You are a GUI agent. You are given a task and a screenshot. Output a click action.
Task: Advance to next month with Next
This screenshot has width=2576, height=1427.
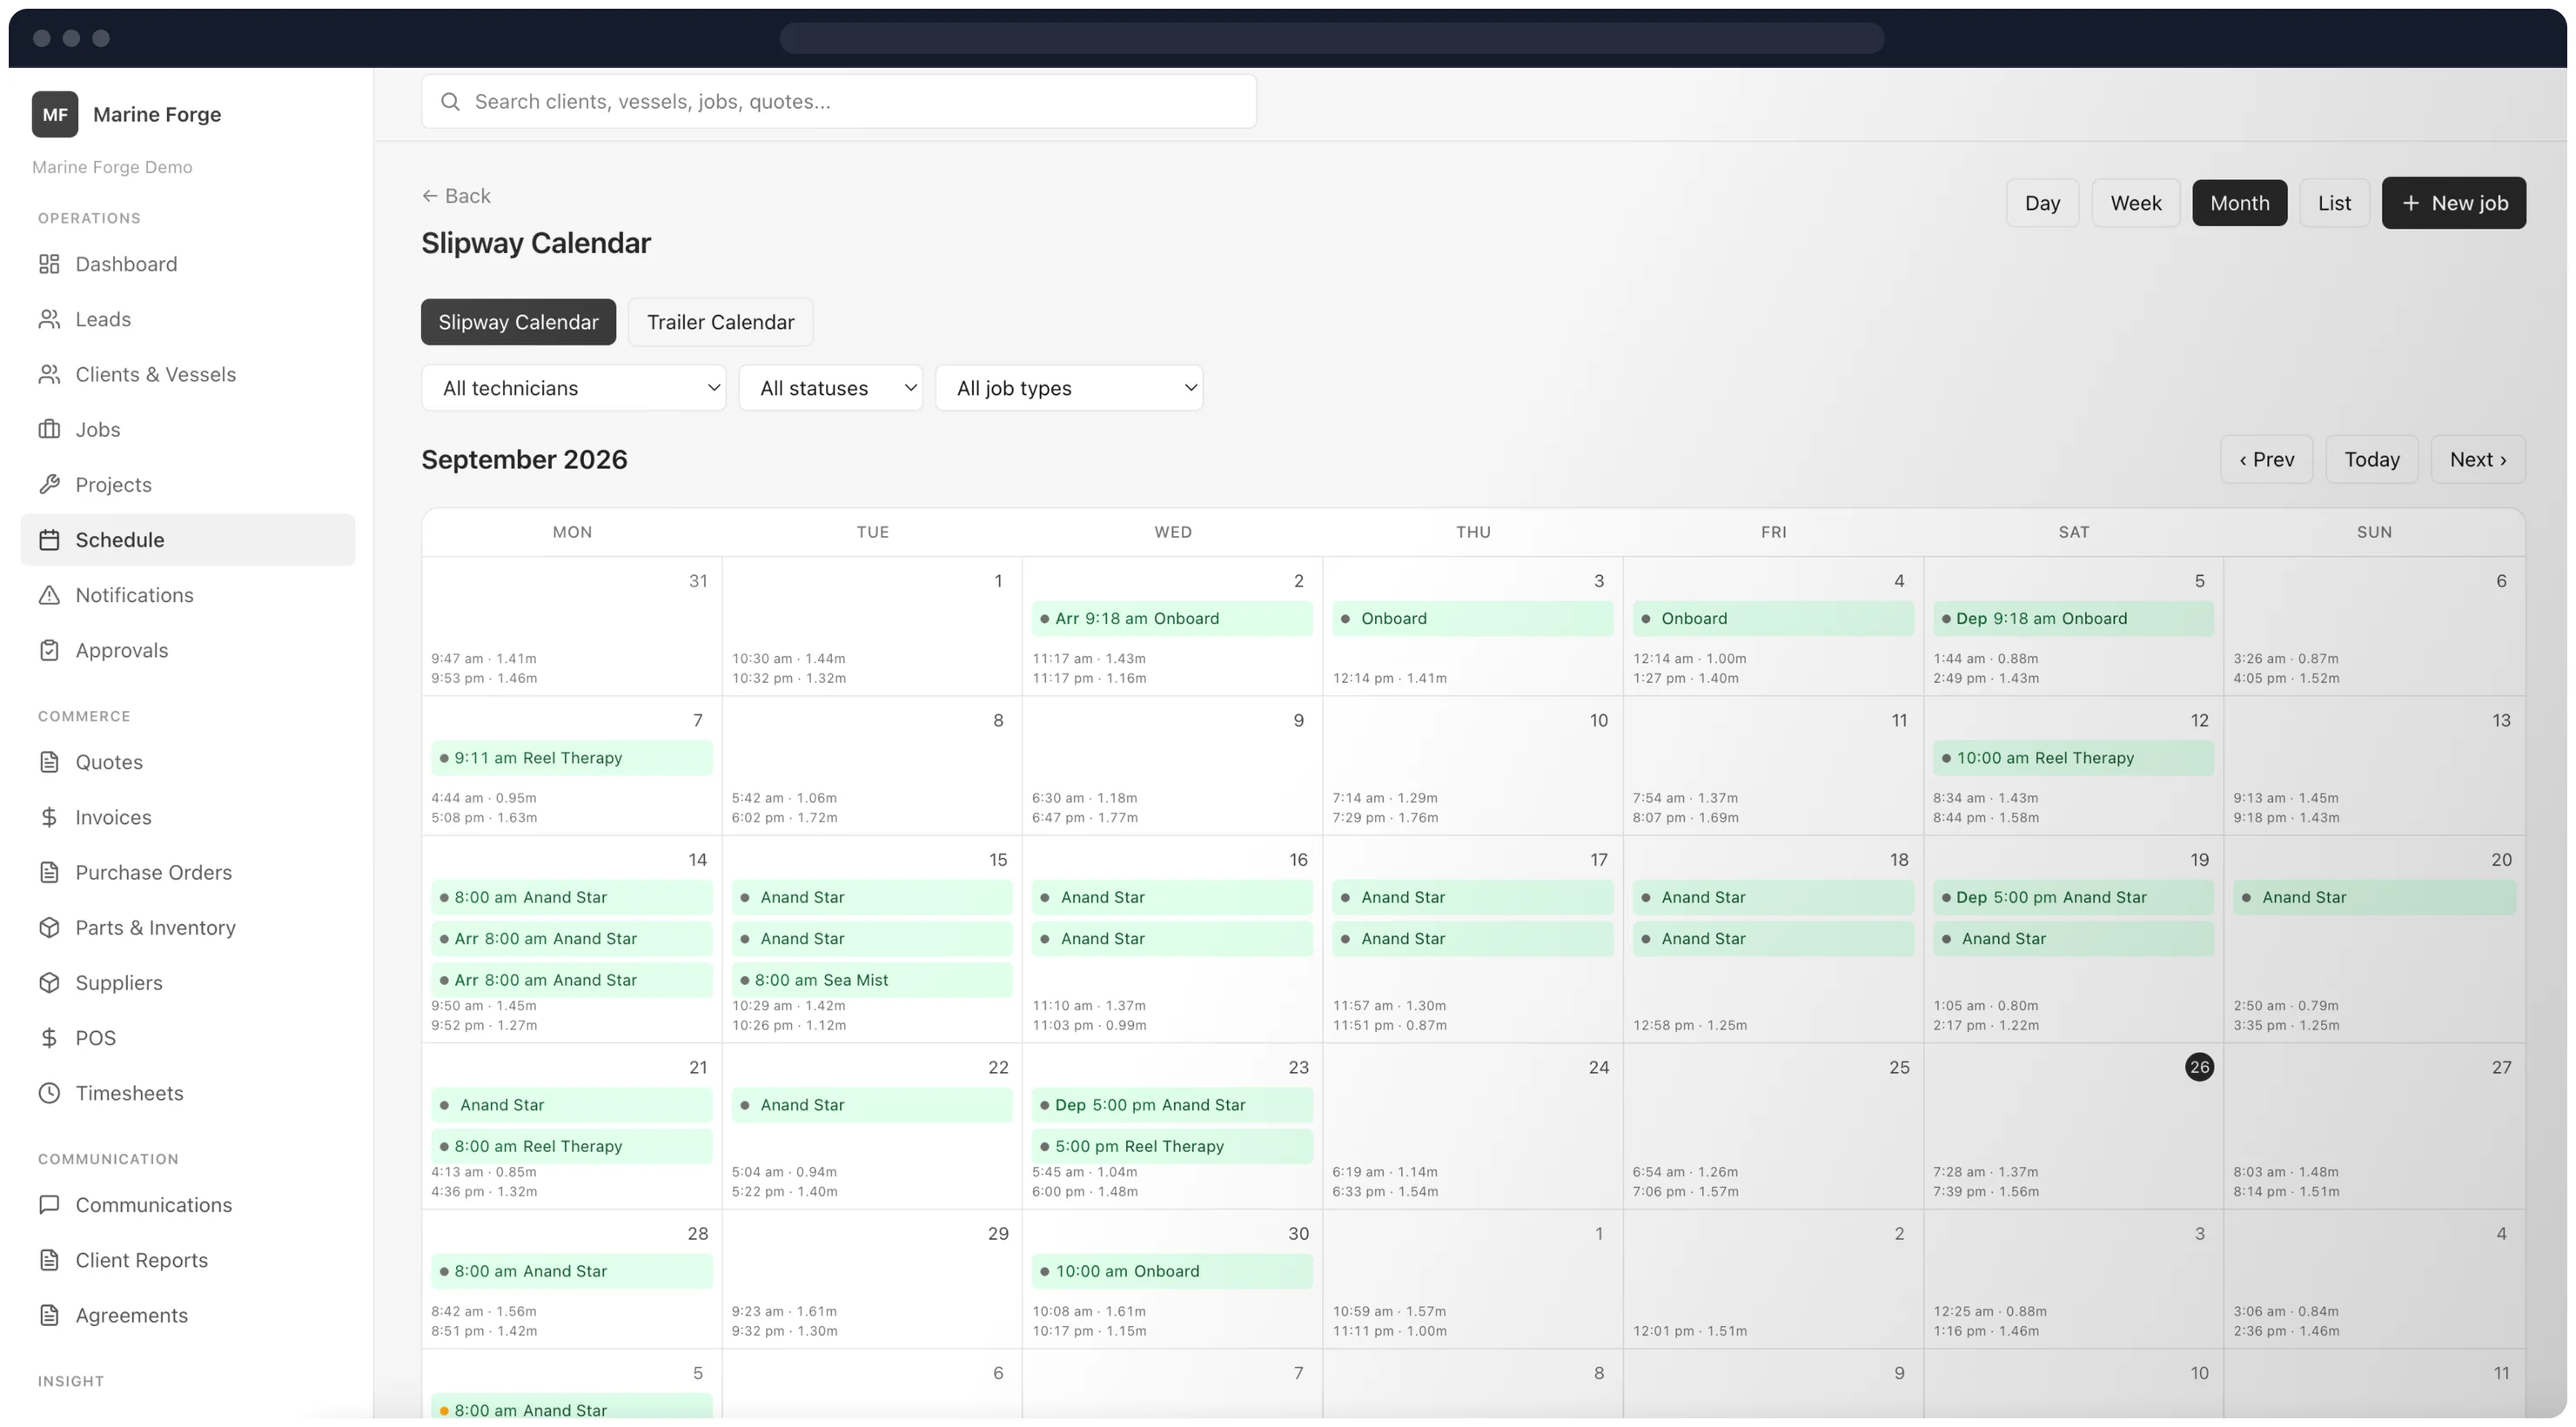point(2478,460)
